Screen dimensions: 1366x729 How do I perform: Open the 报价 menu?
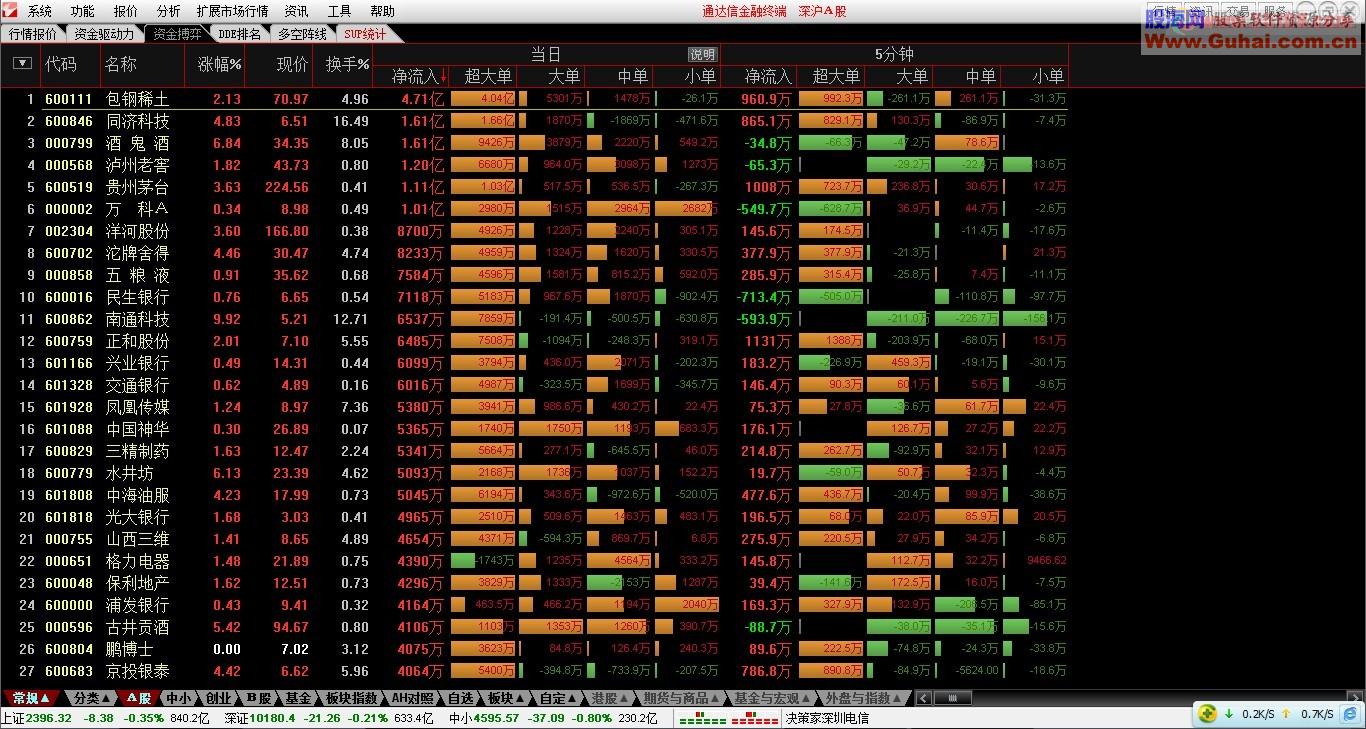click(126, 11)
